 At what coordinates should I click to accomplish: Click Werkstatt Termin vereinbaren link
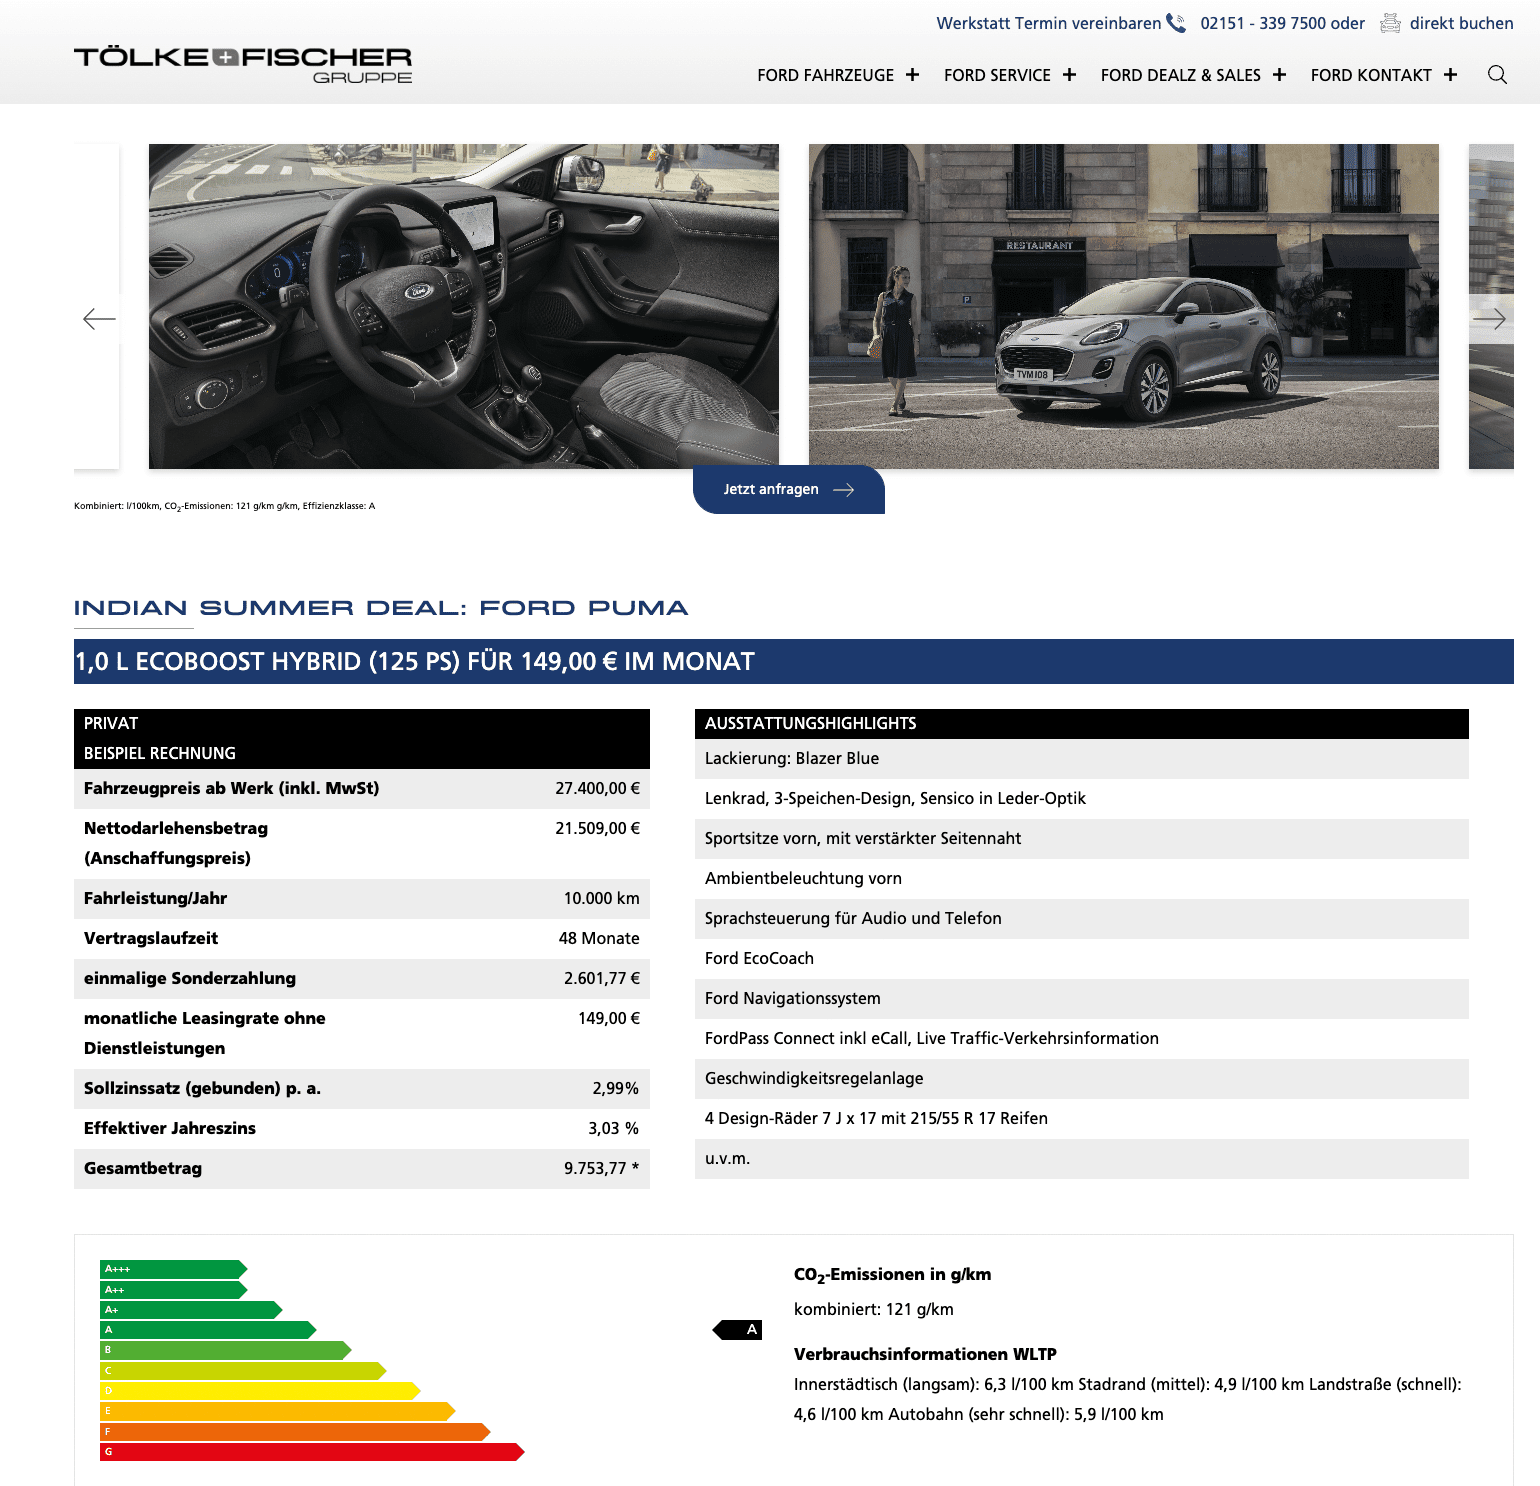pyautogui.click(x=1049, y=23)
